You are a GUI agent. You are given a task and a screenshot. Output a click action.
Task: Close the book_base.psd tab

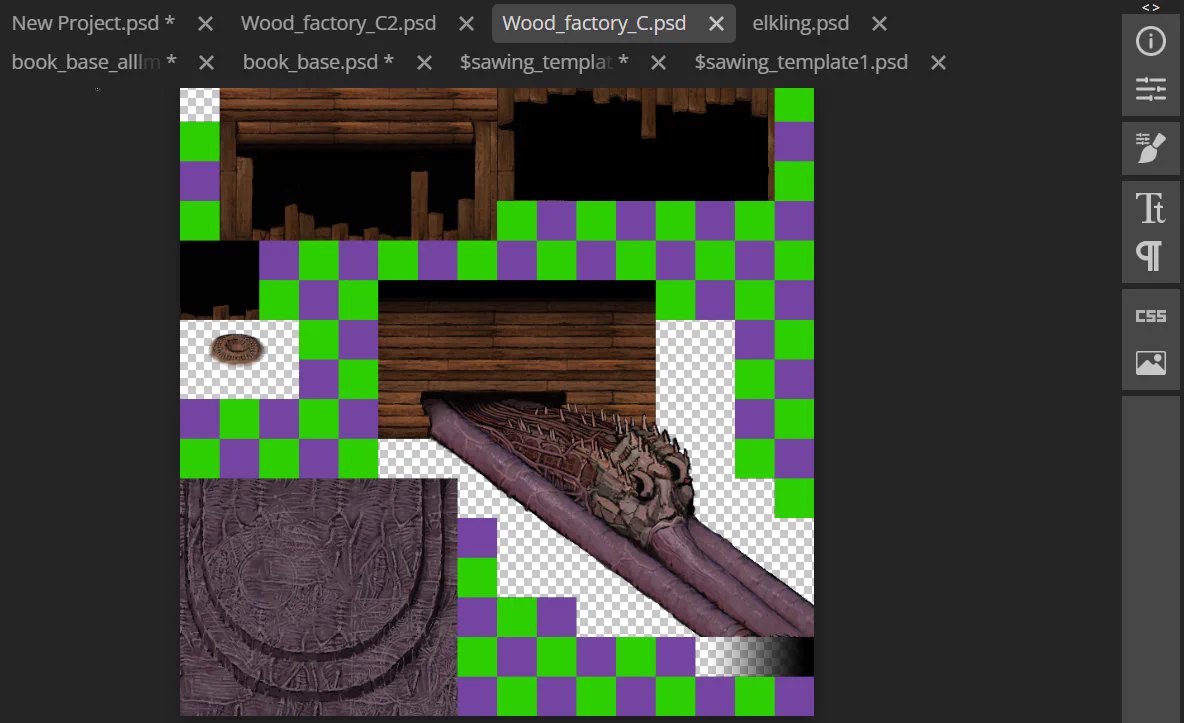click(x=424, y=63)
